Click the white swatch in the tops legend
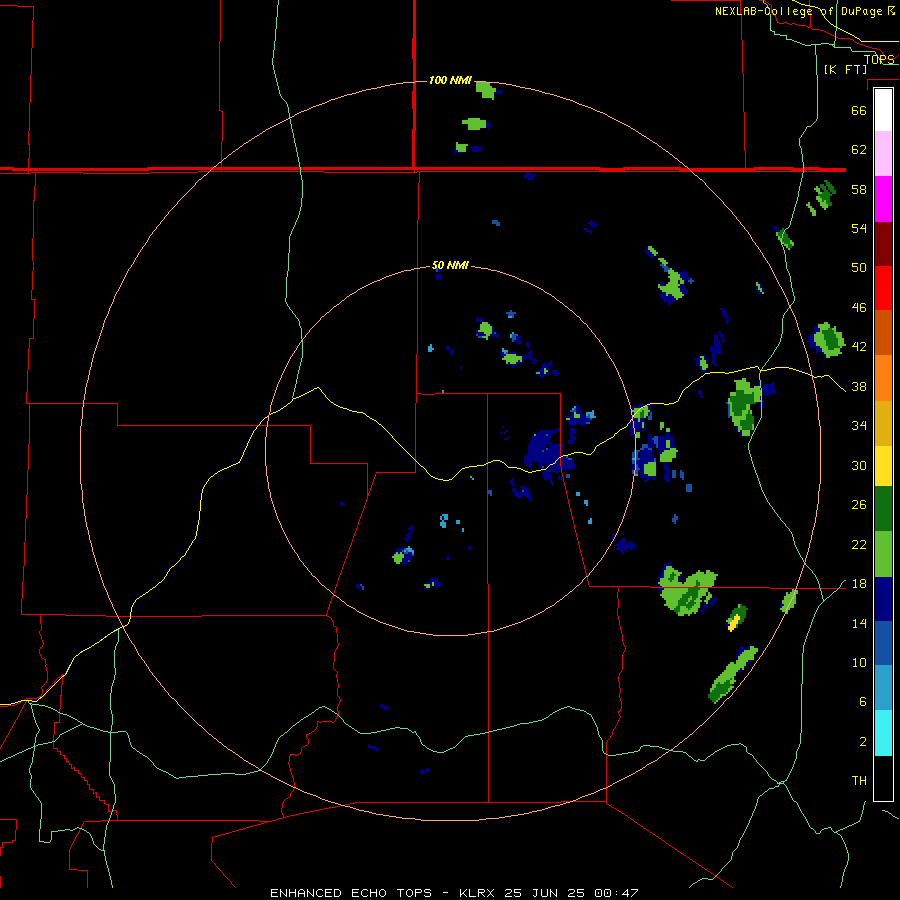The height and width of the screenshot is (900, 900). [883, 110]
